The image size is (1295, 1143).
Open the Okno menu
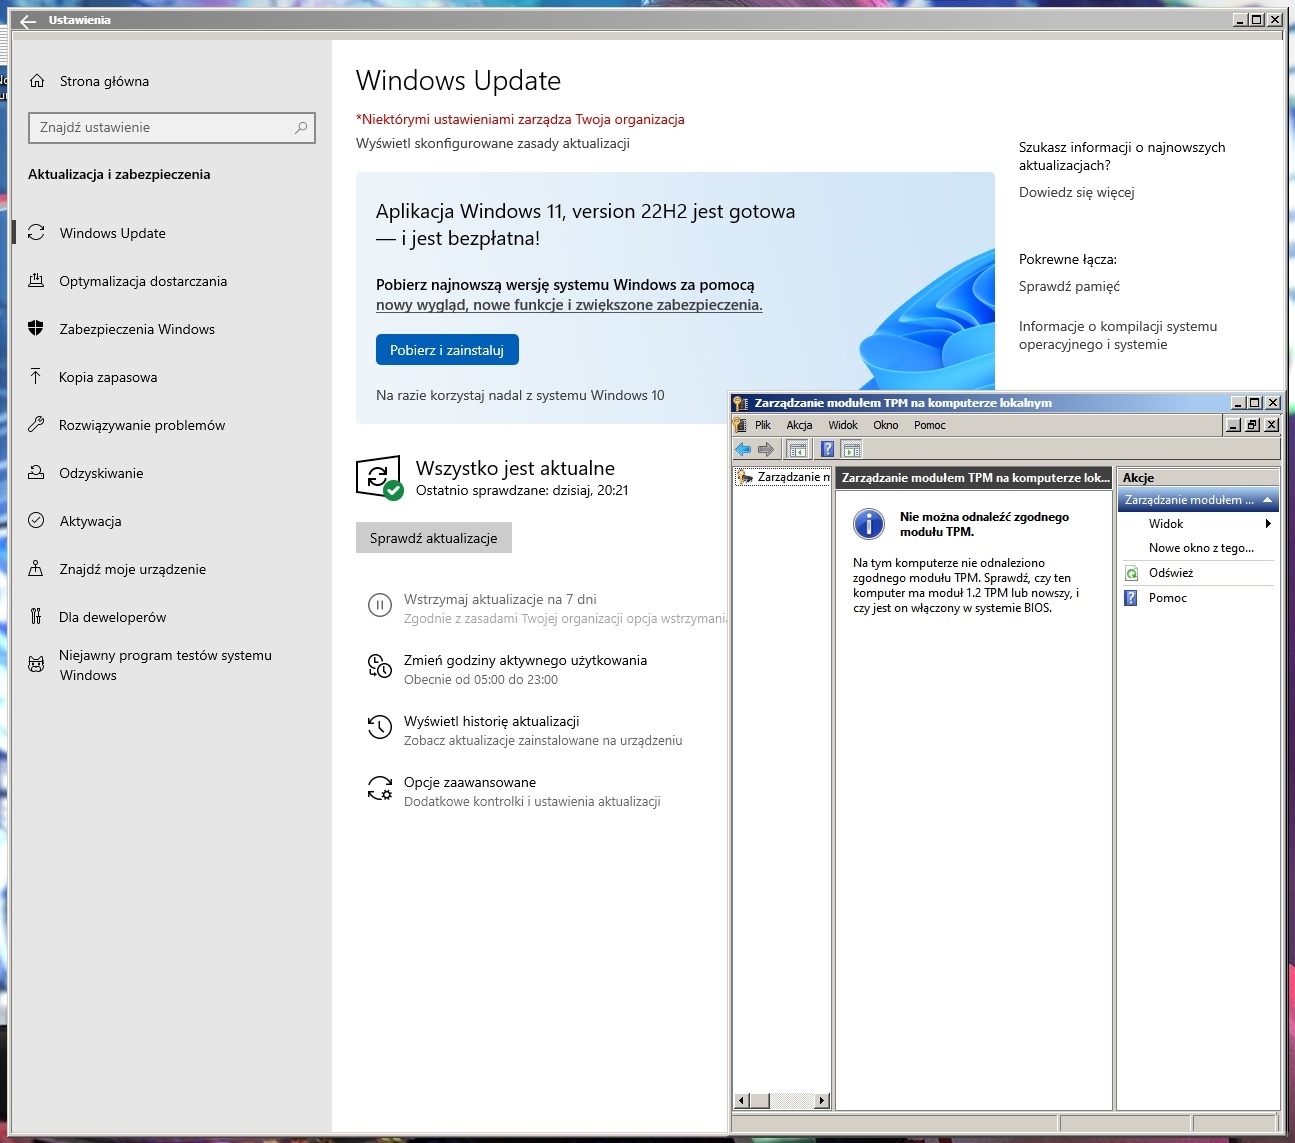[x=886, y=425]
